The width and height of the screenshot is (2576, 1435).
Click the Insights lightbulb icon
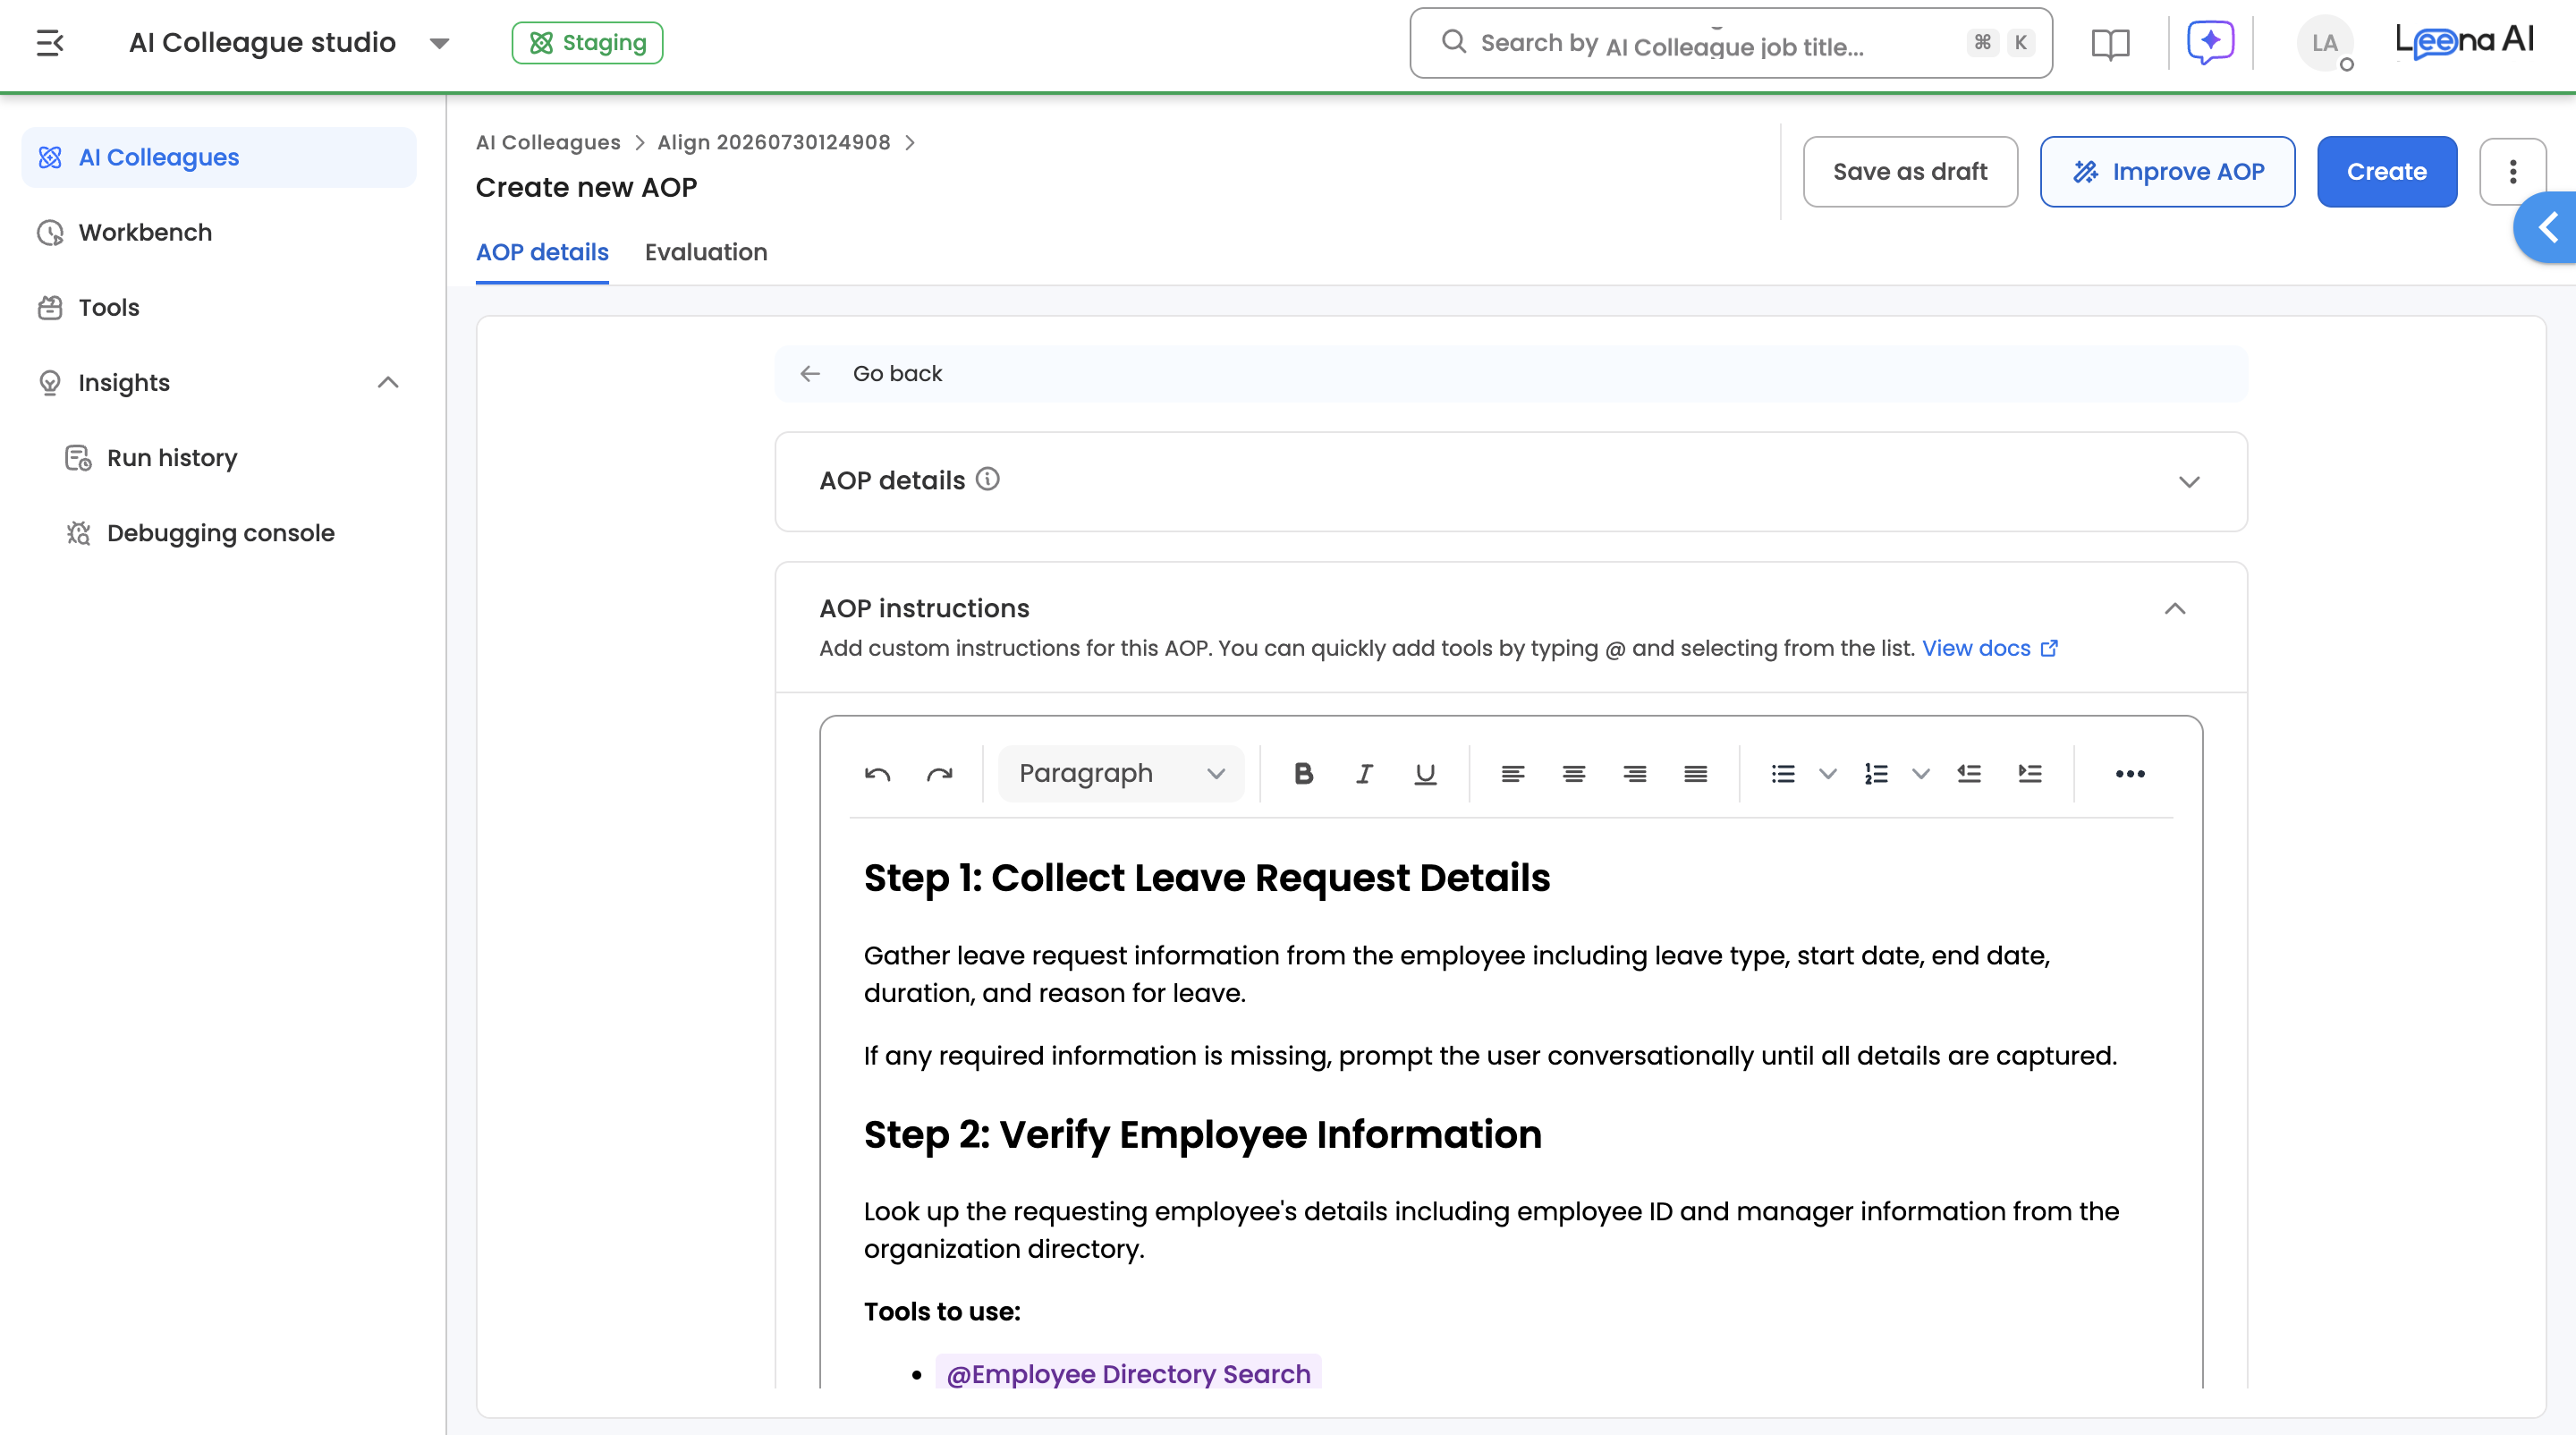click(x=50, y=382)
